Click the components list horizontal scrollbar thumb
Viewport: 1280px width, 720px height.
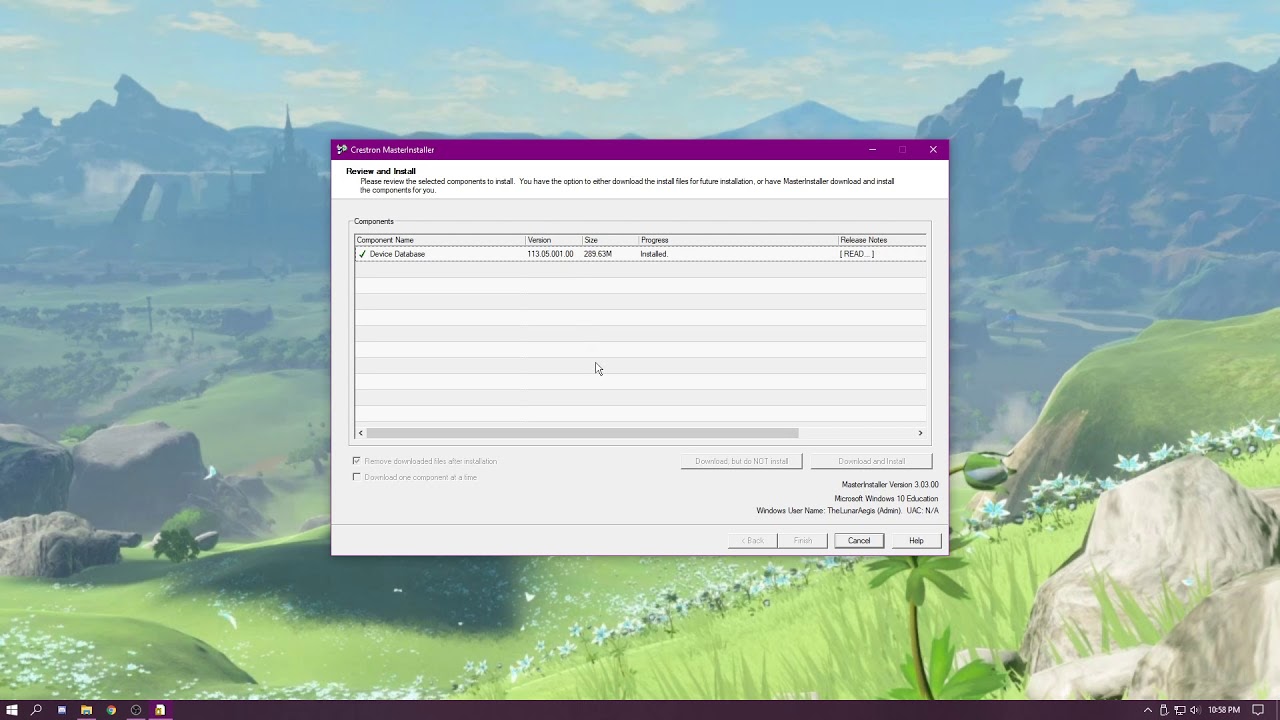582,433
